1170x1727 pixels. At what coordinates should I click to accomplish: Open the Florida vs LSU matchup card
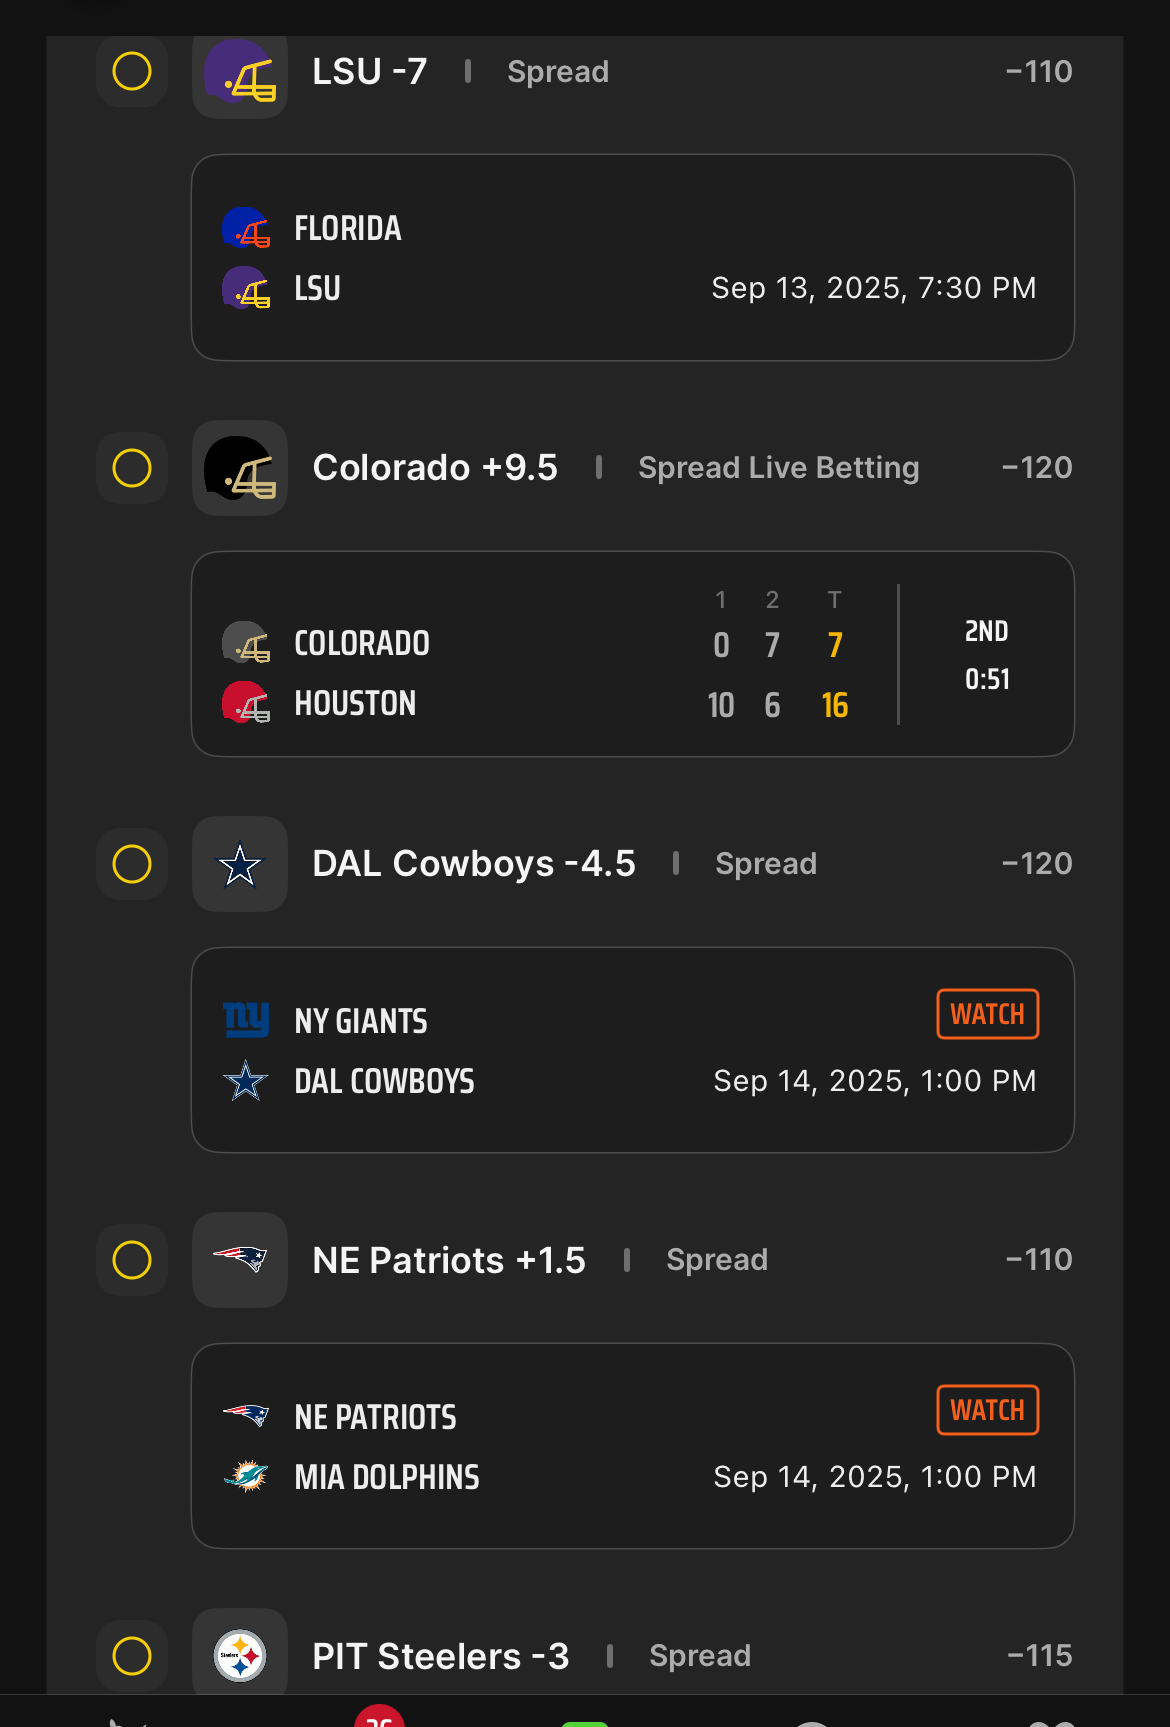(633, 258)
